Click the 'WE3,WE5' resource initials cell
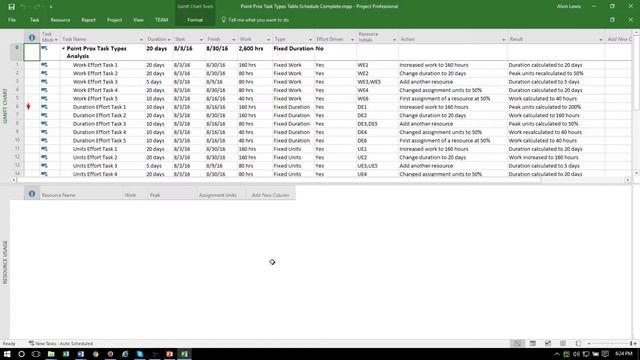 (x=377, y=82)
